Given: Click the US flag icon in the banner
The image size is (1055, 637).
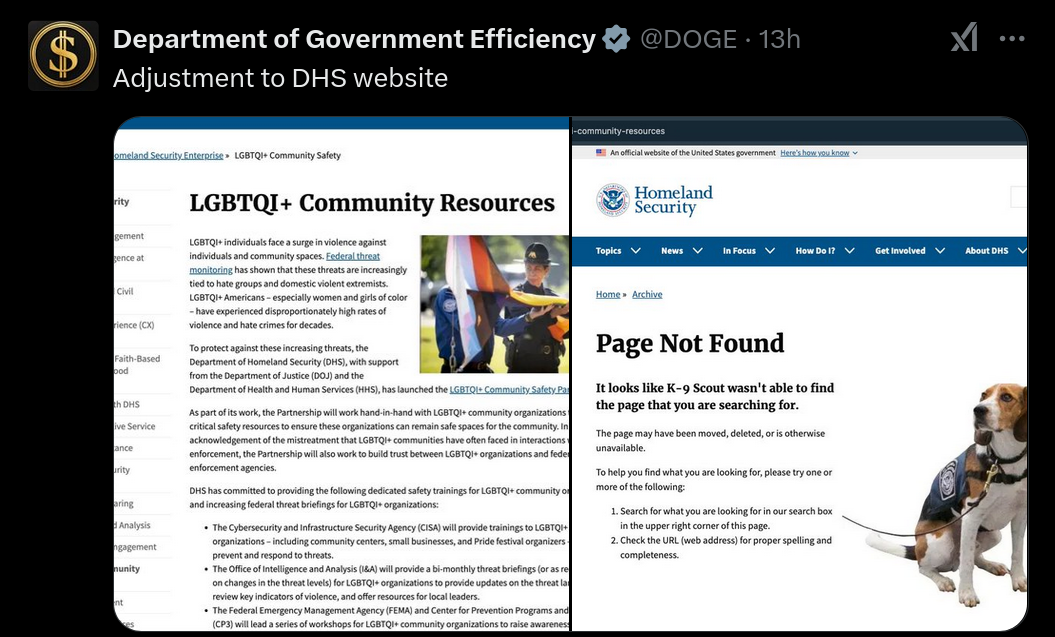Looking at the screenshot, I should 601,153.
